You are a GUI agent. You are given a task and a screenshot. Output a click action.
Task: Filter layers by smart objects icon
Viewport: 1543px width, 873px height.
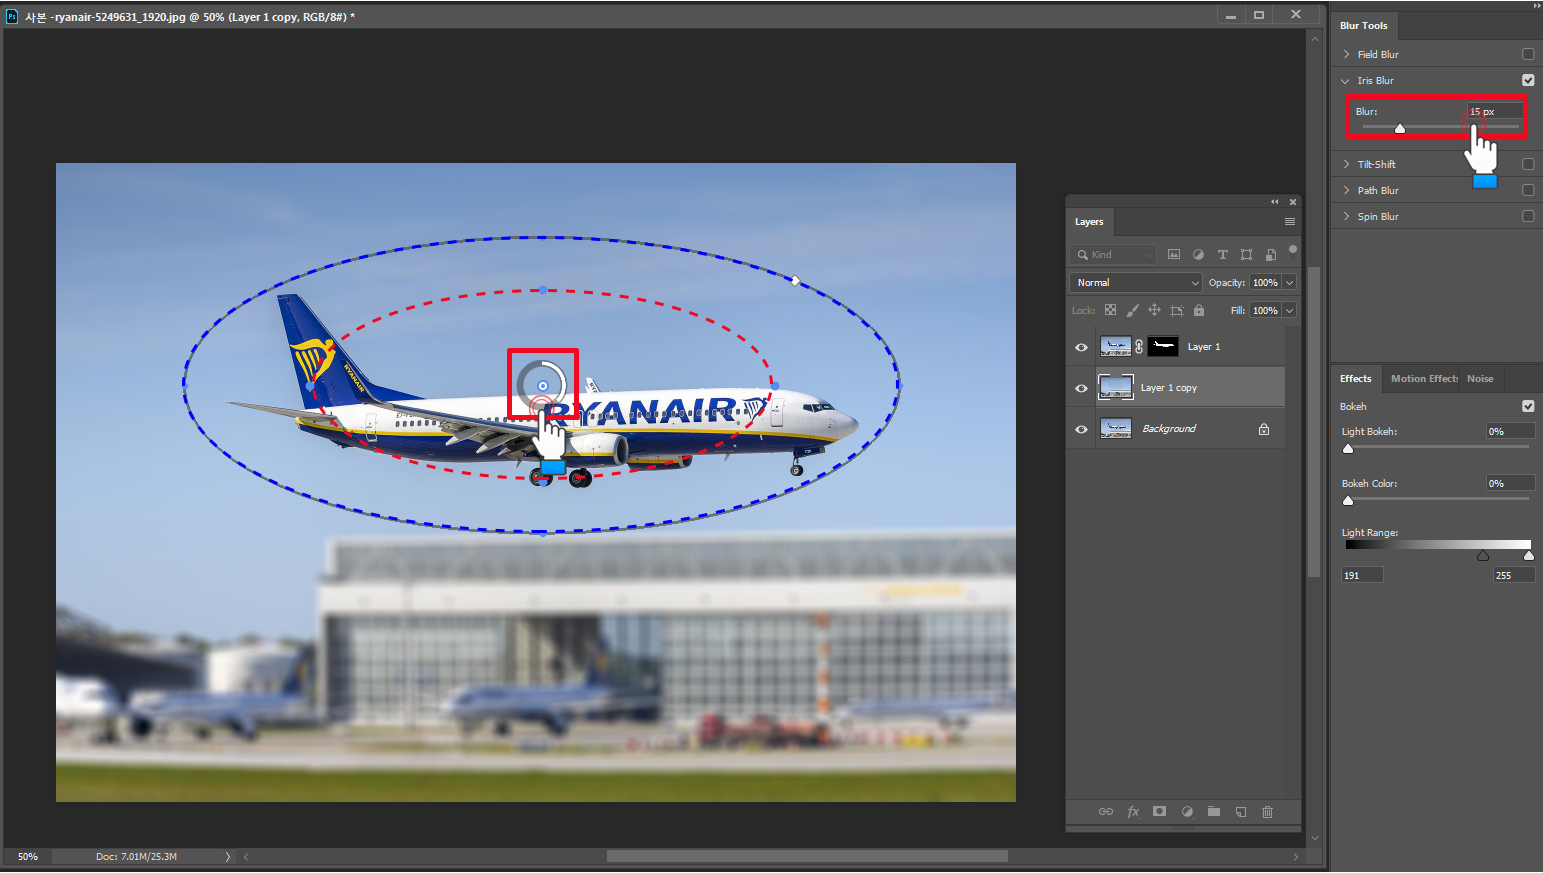[1271, 255]
